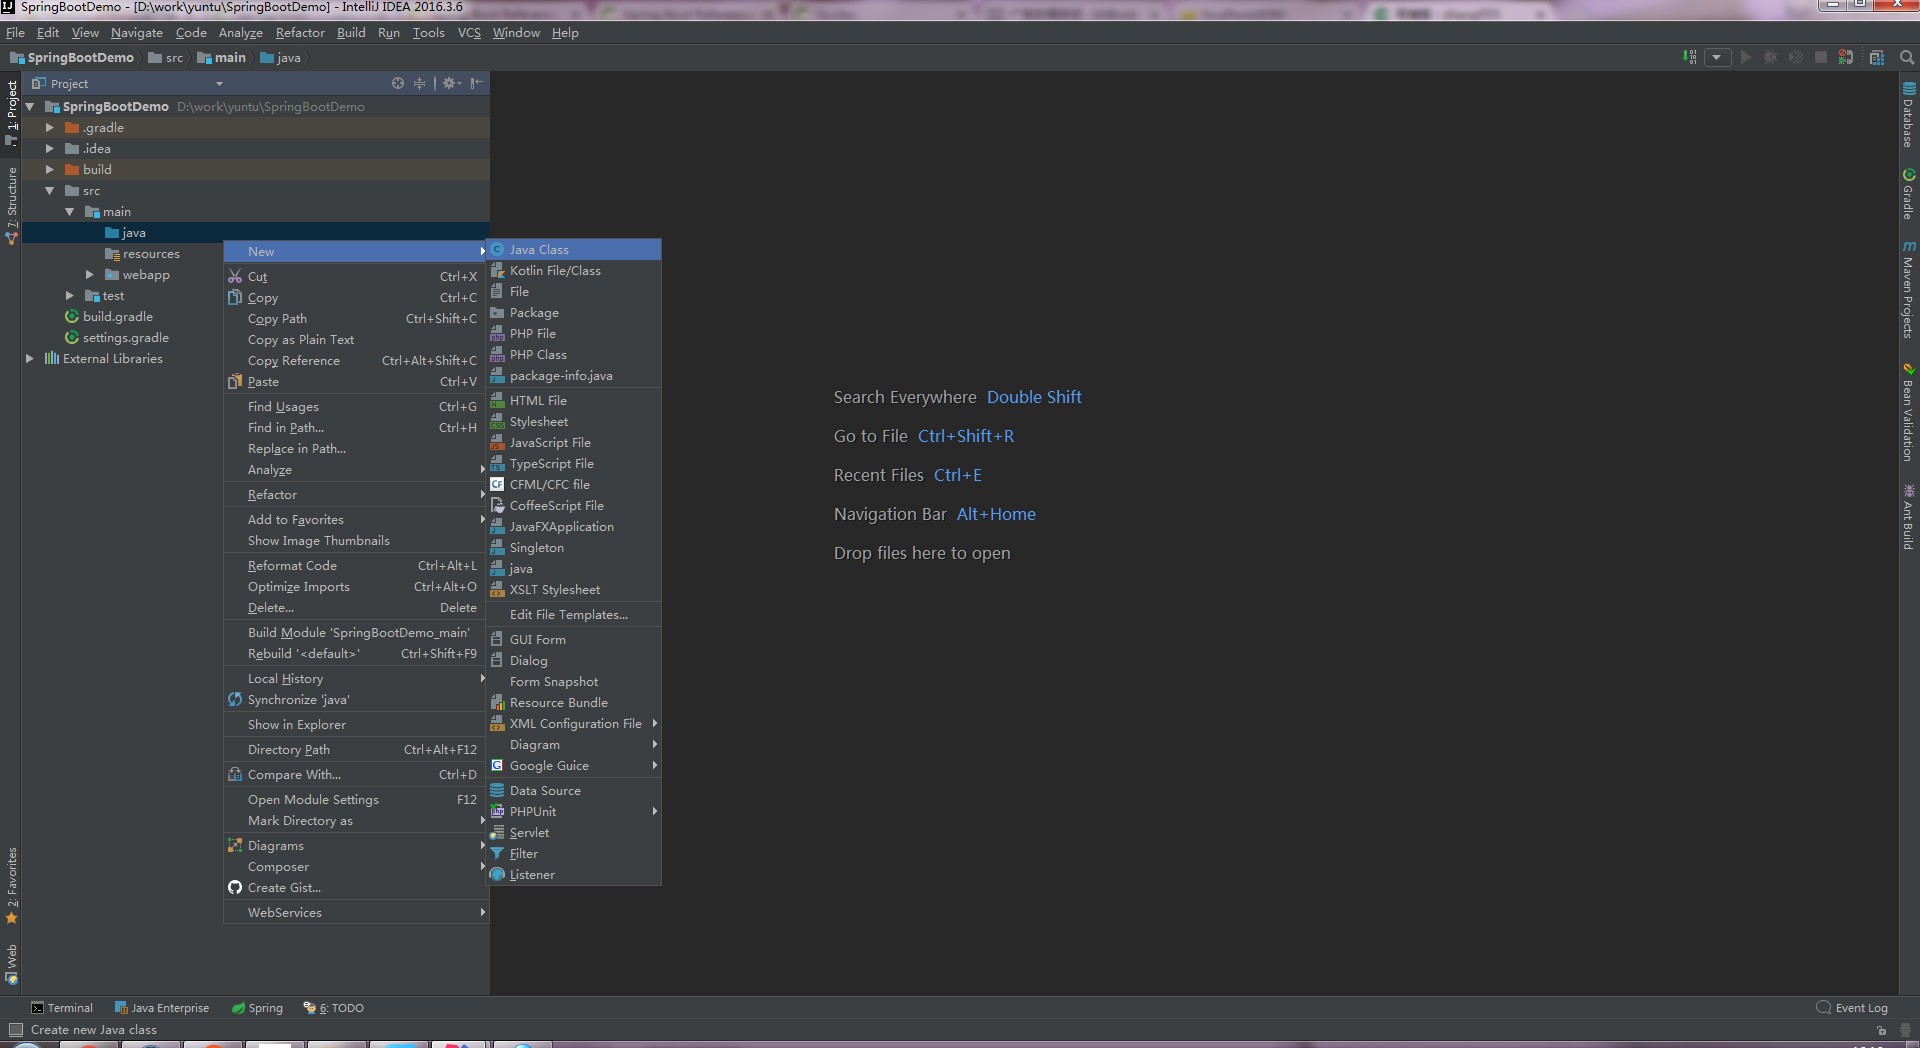Toggle tool window buttons icon in status bar
This screenshot has height=1048, width=1920.
coord(15,1029)
